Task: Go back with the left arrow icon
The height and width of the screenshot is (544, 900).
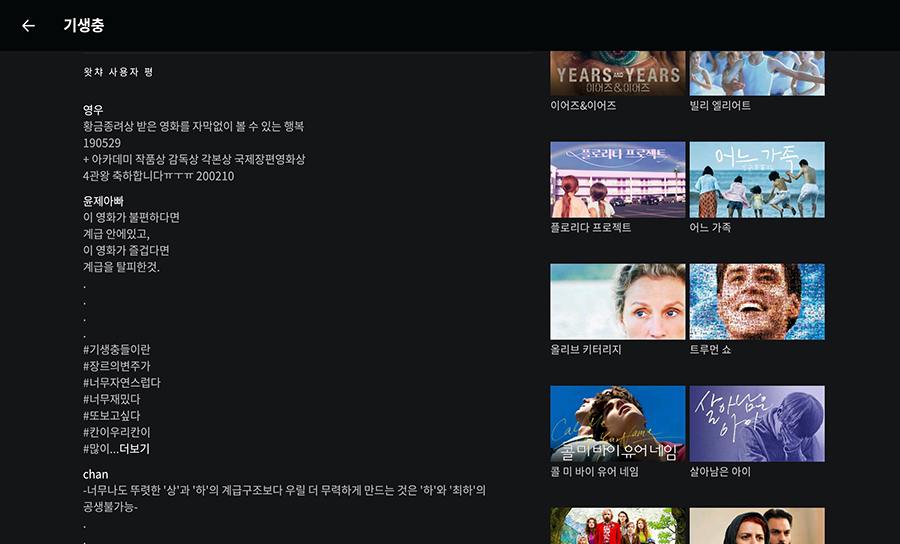Action: [x=28, y=25]
